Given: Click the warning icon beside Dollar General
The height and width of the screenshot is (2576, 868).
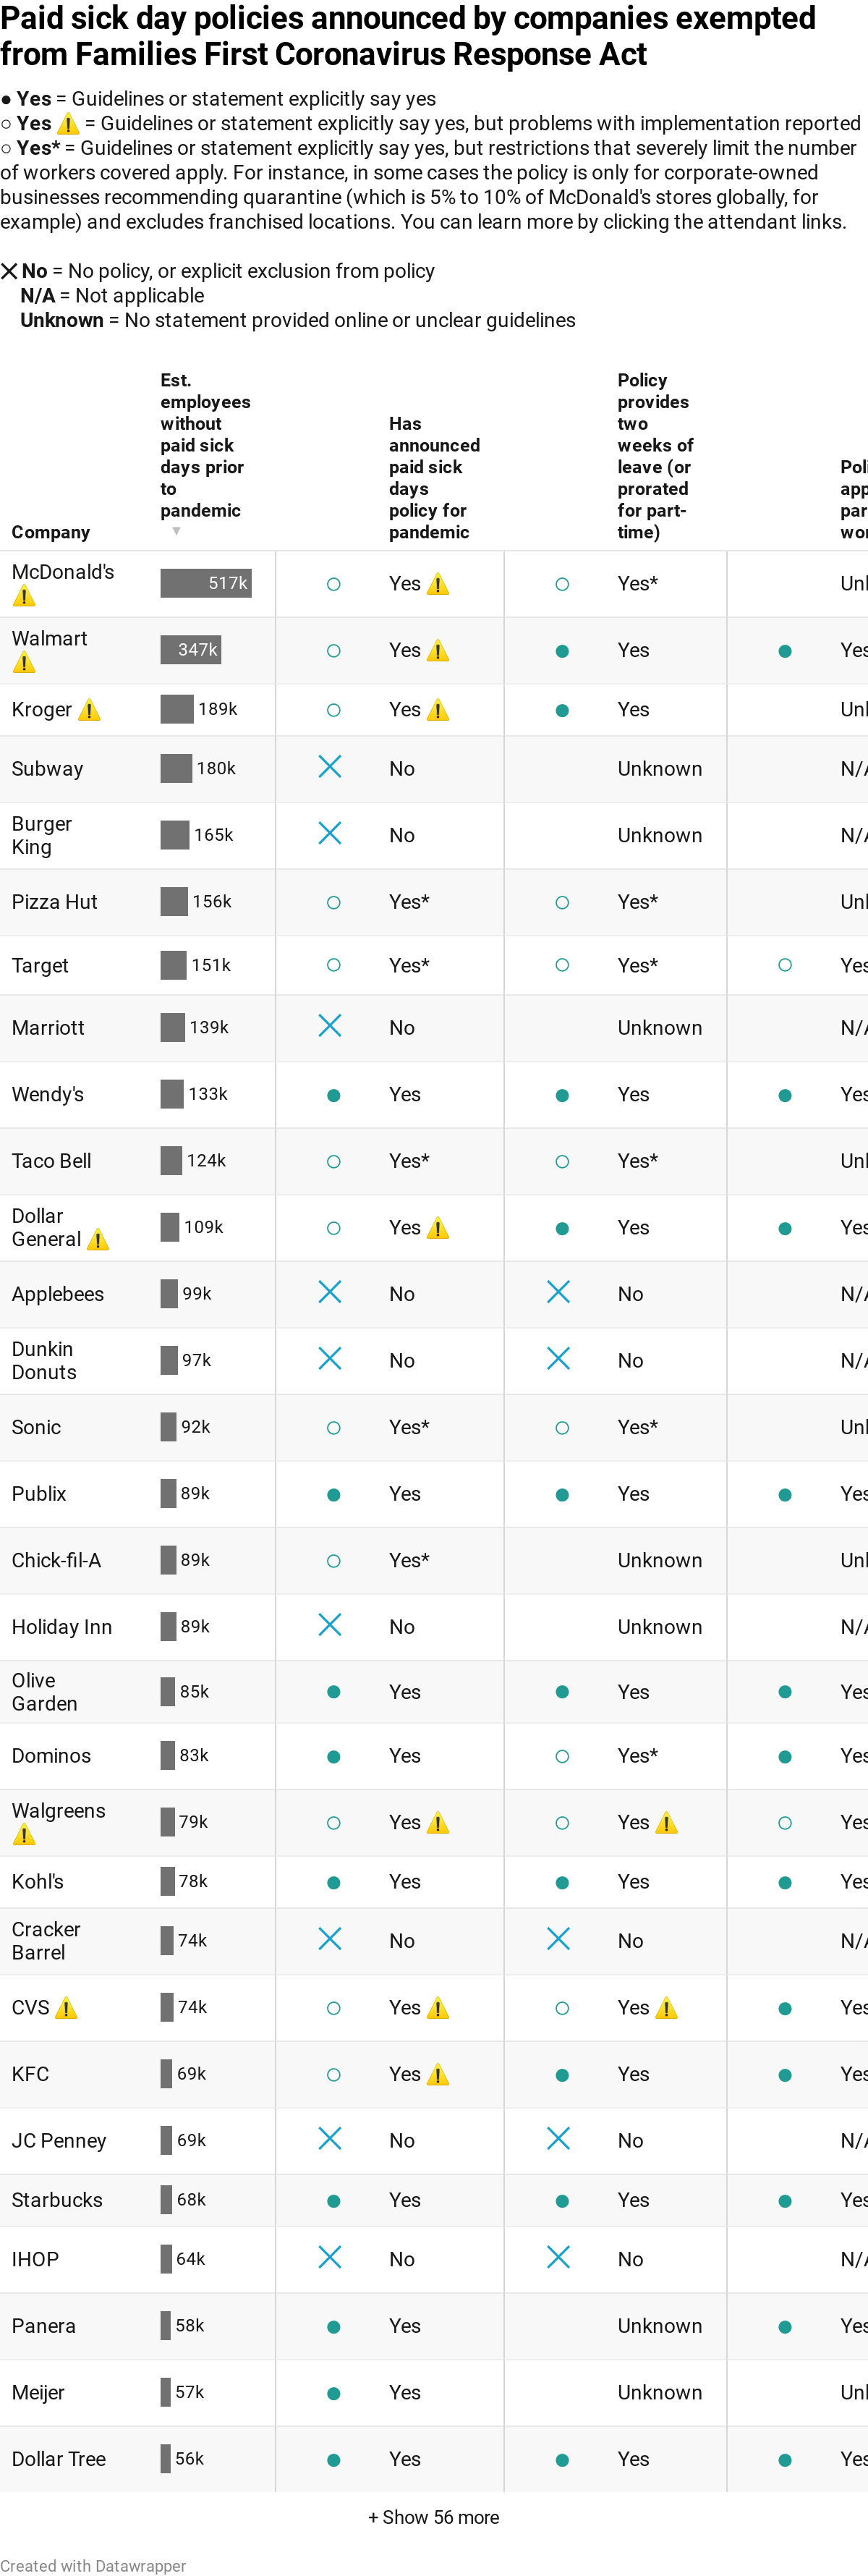Looking at the screenshot, I should [98, 1240].
